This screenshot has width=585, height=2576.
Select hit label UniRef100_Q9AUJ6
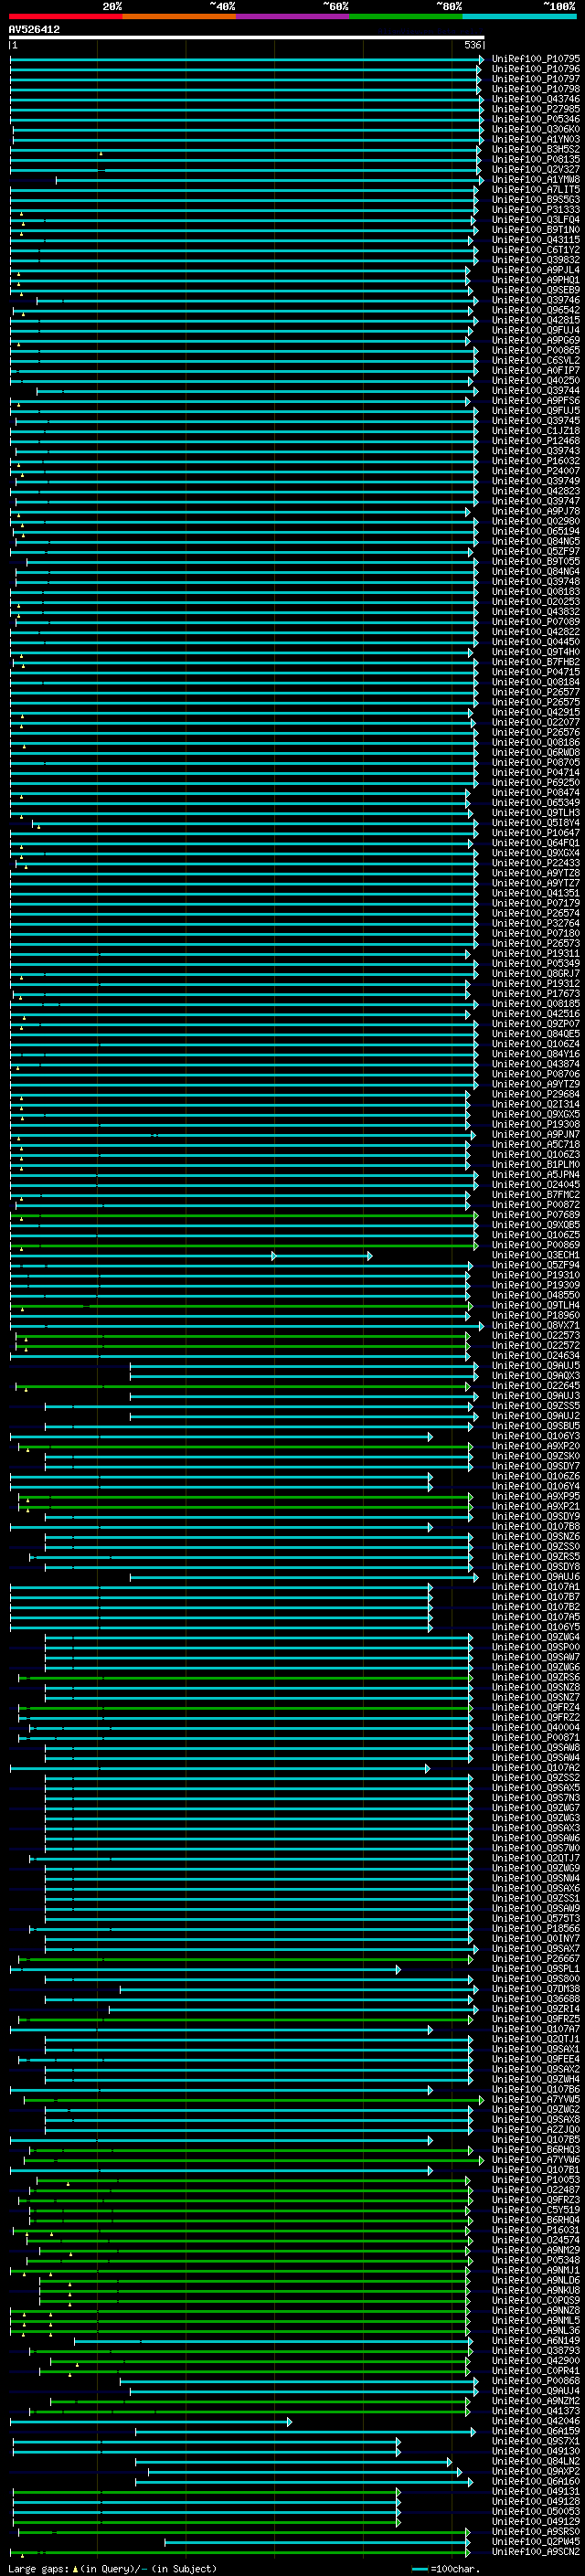coord(536,1577)
